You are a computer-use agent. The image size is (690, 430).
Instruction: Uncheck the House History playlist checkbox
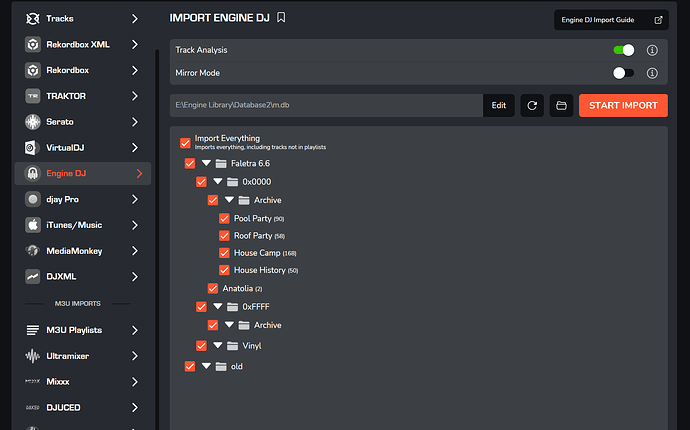[x=224, y=270]
